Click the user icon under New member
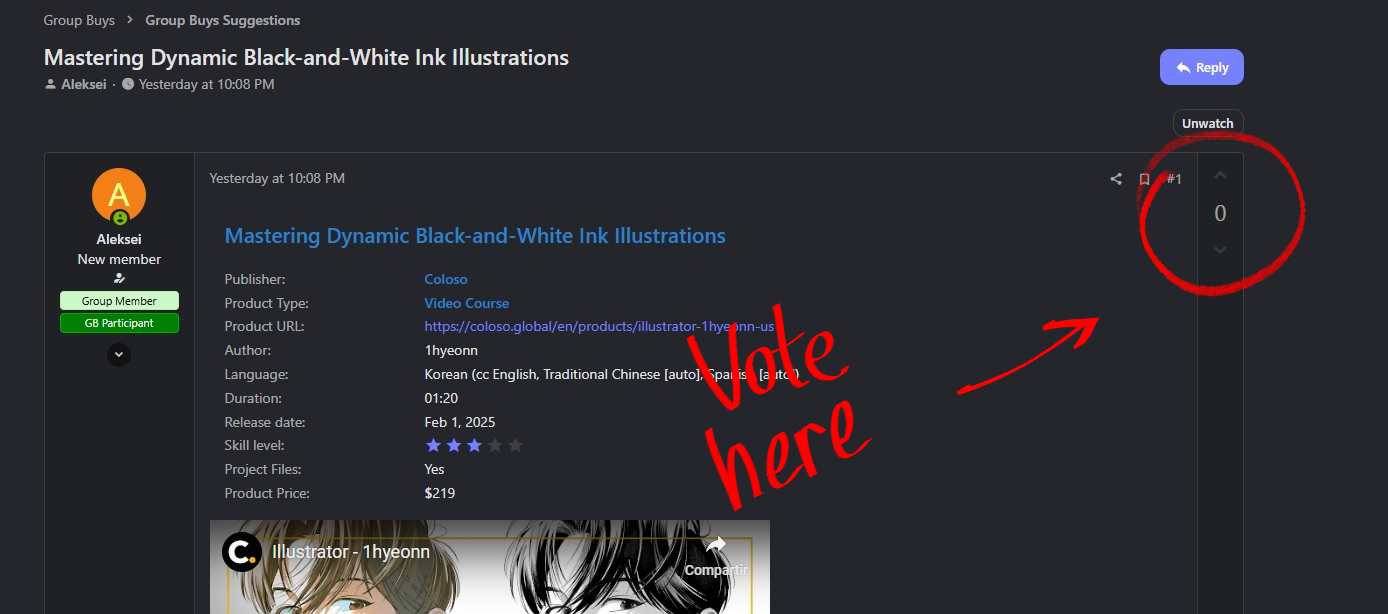Viewport: 1388px width, 614px height. click(x=119, y=278)
